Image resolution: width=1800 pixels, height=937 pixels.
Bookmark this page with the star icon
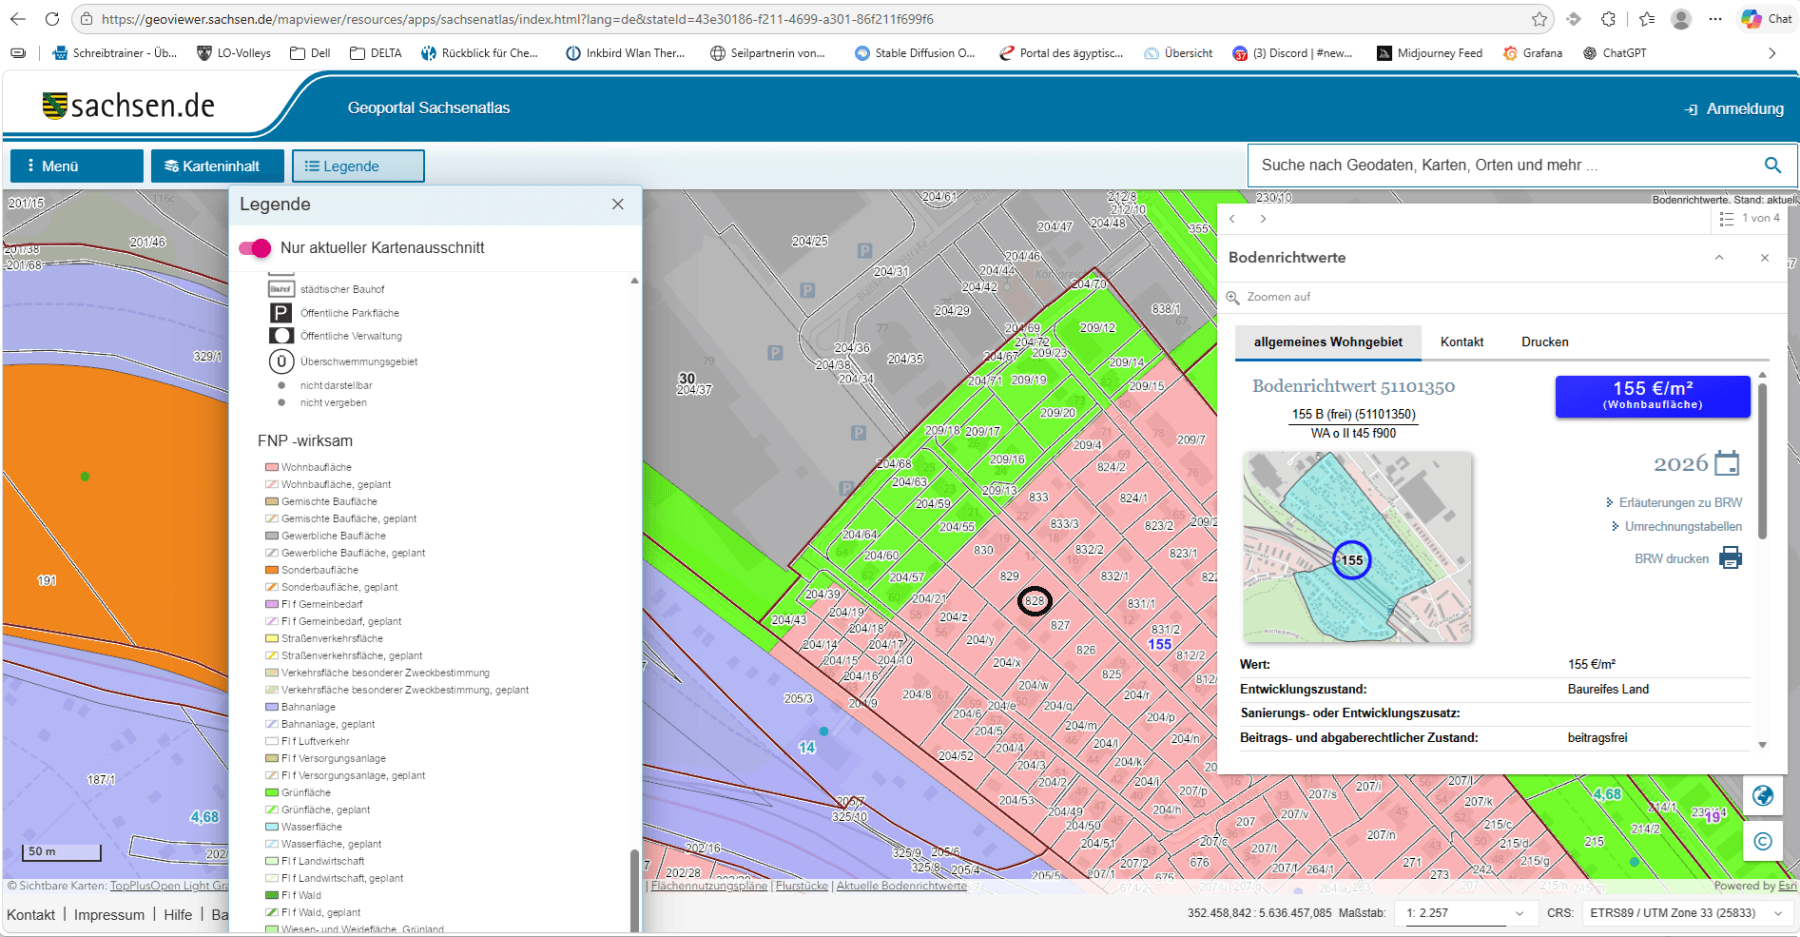point(1539,19)
